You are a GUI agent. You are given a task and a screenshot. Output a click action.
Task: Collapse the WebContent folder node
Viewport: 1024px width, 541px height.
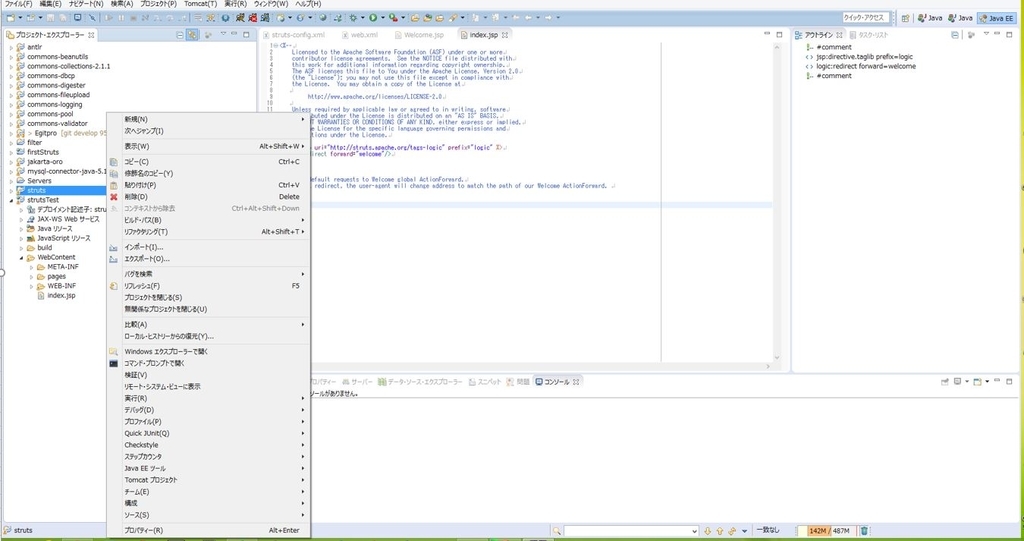(x=22, y=257)
